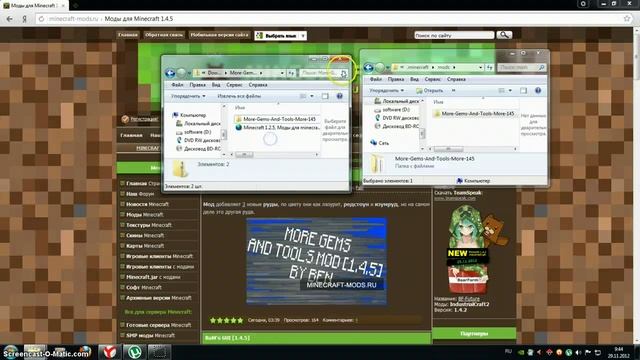The height and width of the screenshot is (360, 640).
Task: Toggle preview pane in archive window
Action: 325,96
